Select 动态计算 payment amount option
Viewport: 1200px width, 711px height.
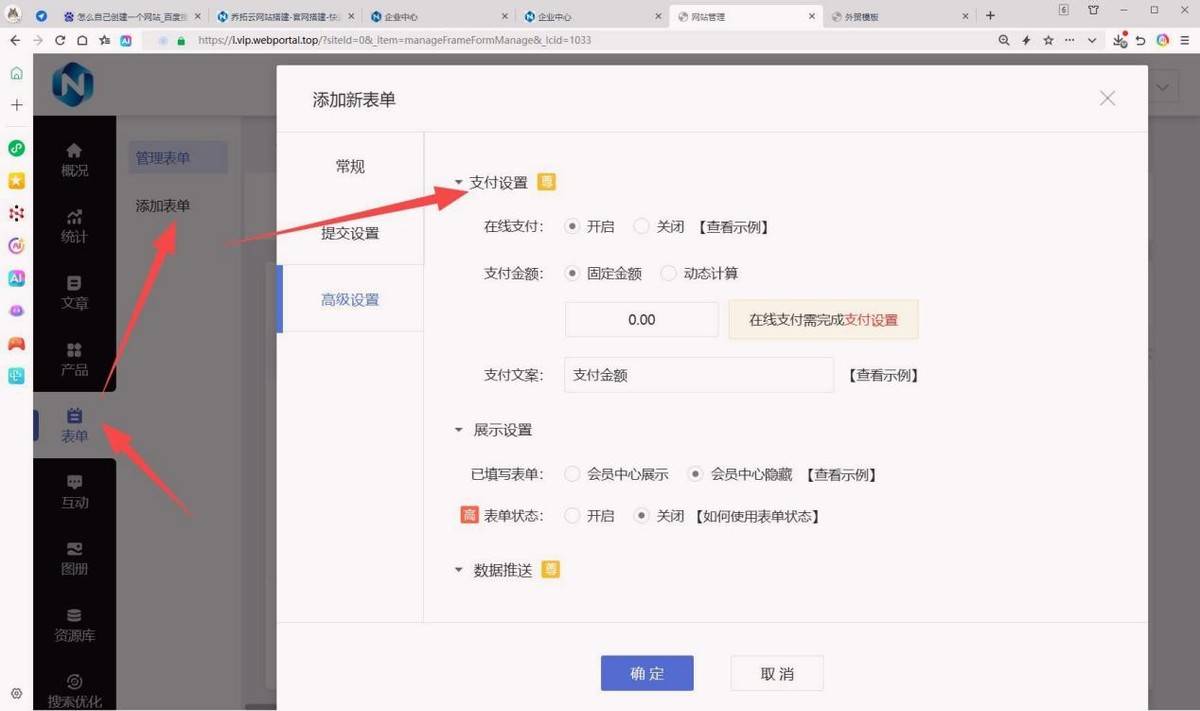click(x=669, y=273)
